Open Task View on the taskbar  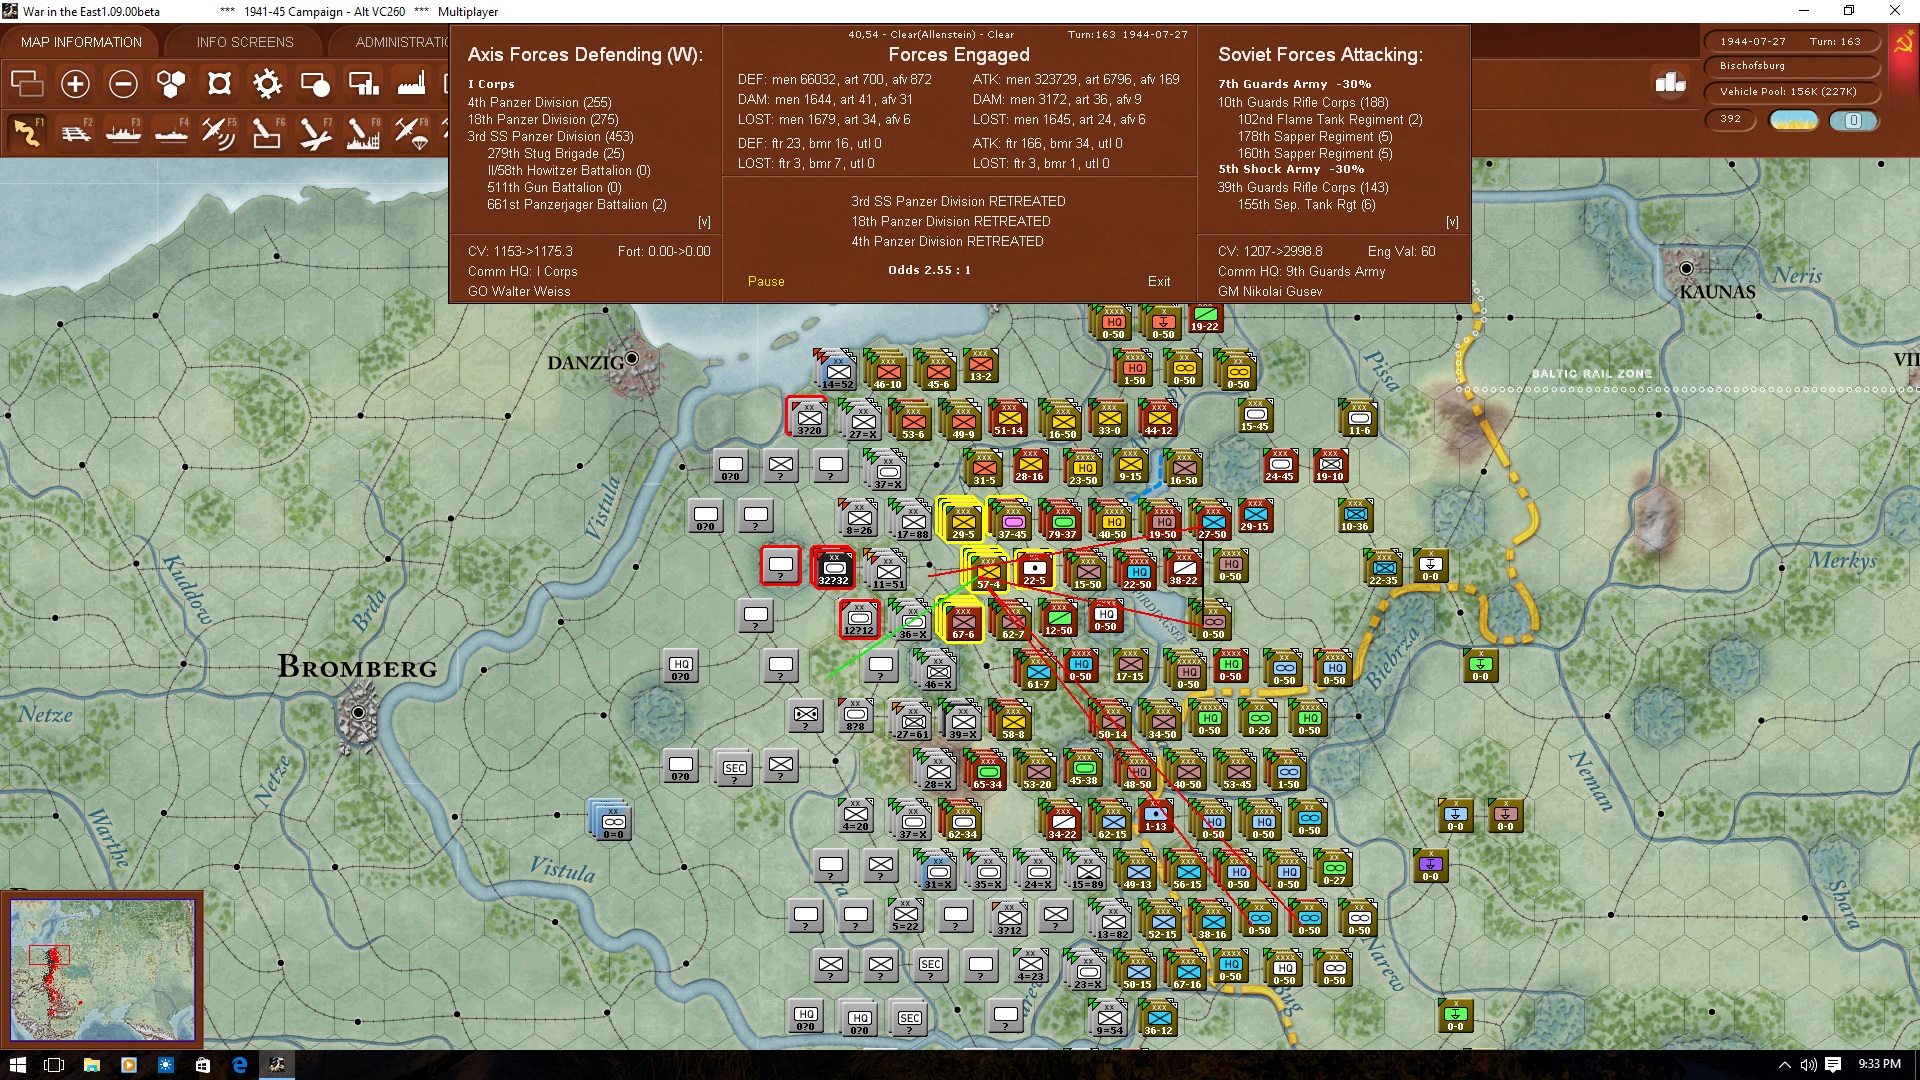tap(54, 1065)
